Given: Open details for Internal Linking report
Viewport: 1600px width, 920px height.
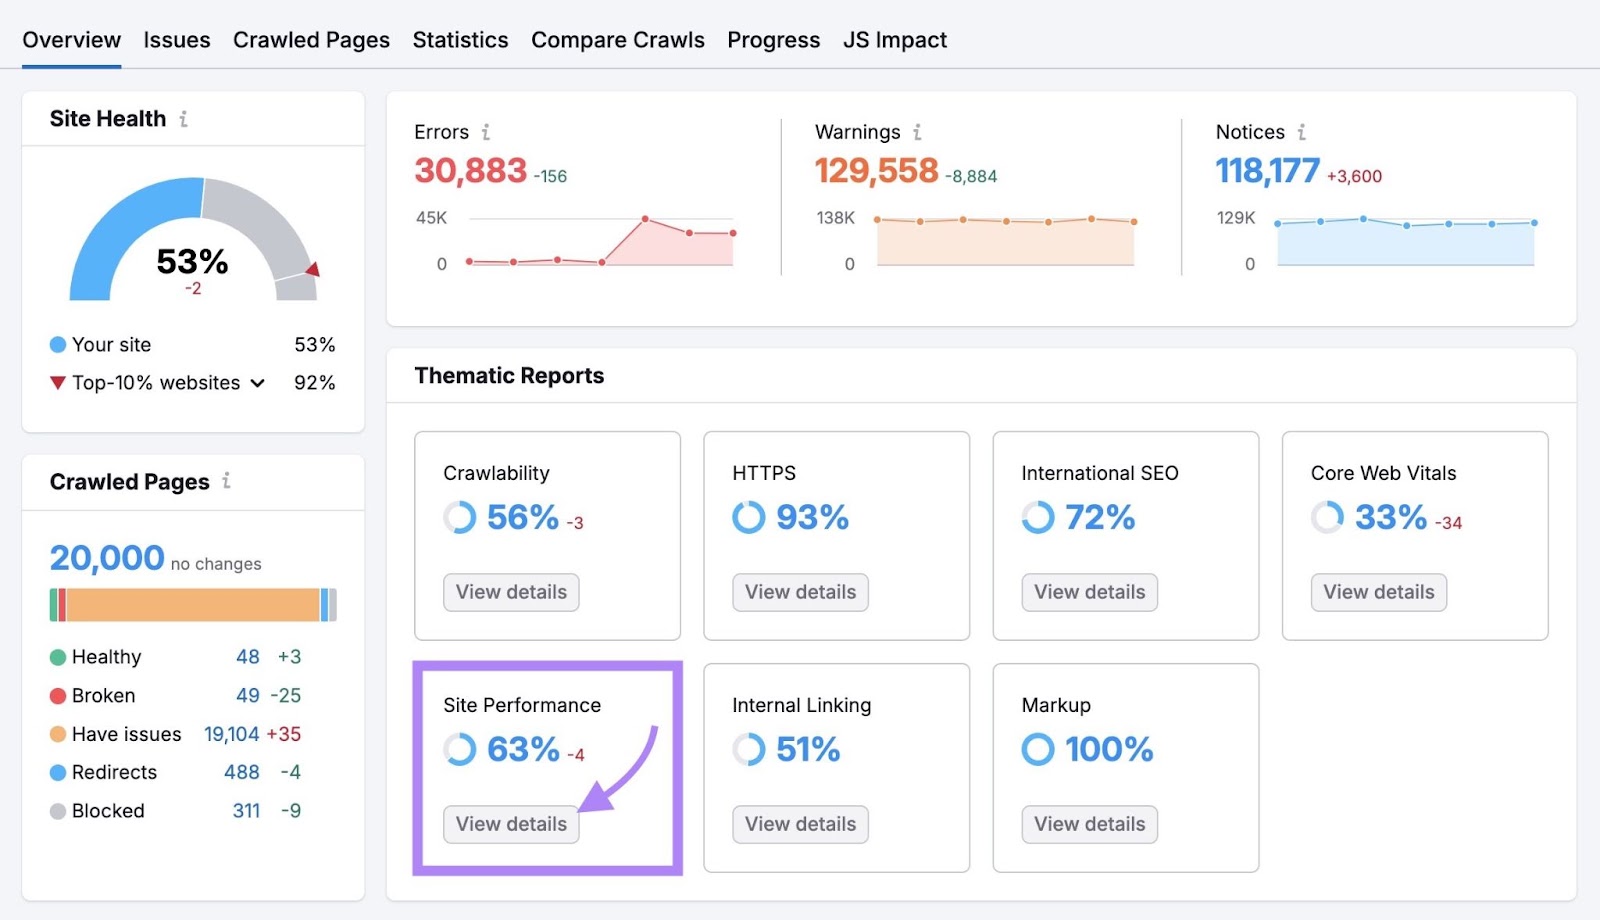Looking at the screenshot, I should tap(799, 823).
